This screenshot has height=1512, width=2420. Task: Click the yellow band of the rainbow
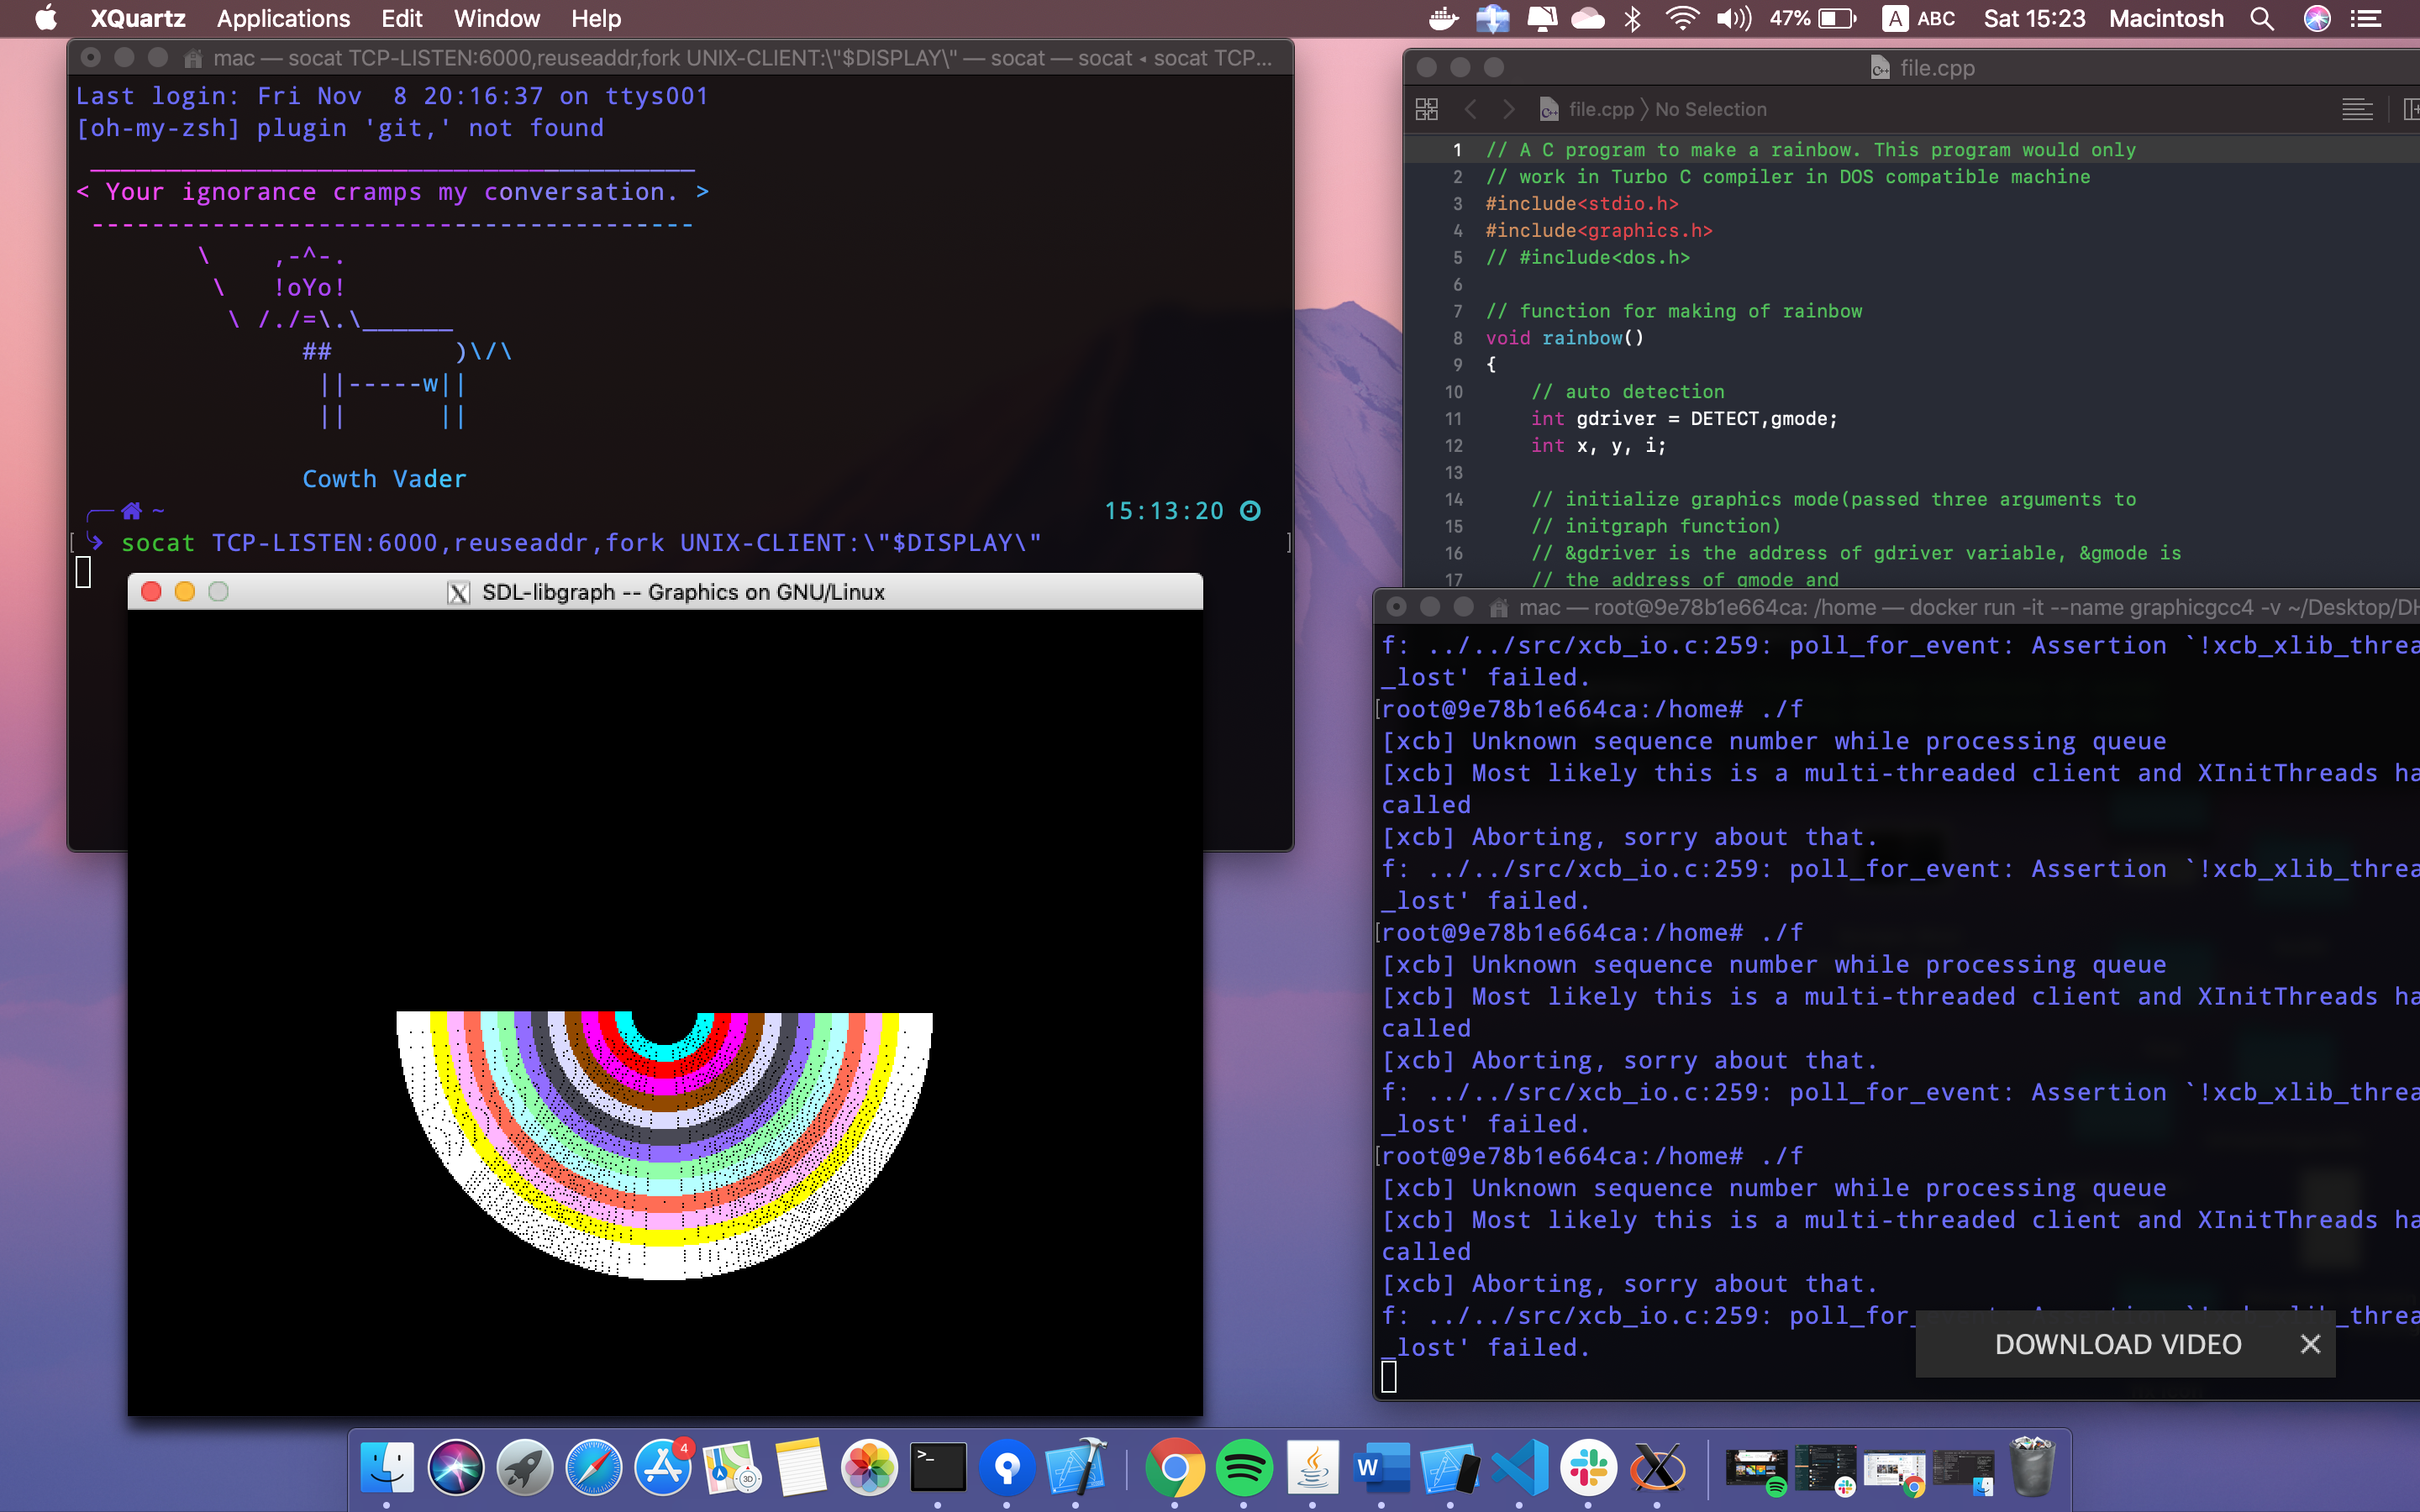coord(663,1237)
